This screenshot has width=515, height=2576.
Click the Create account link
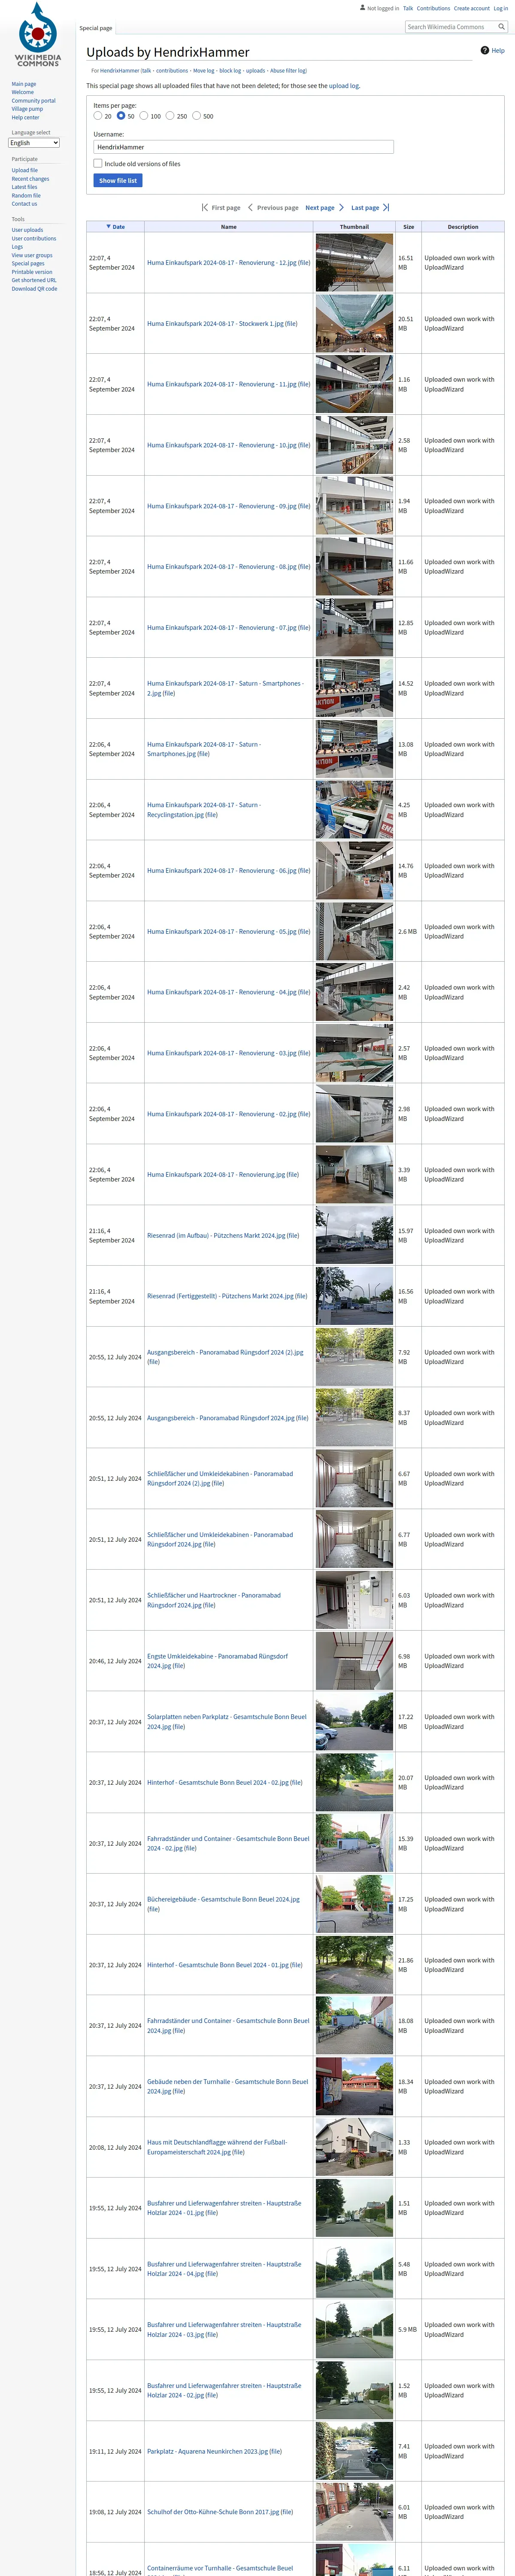(x=472, y=8)
